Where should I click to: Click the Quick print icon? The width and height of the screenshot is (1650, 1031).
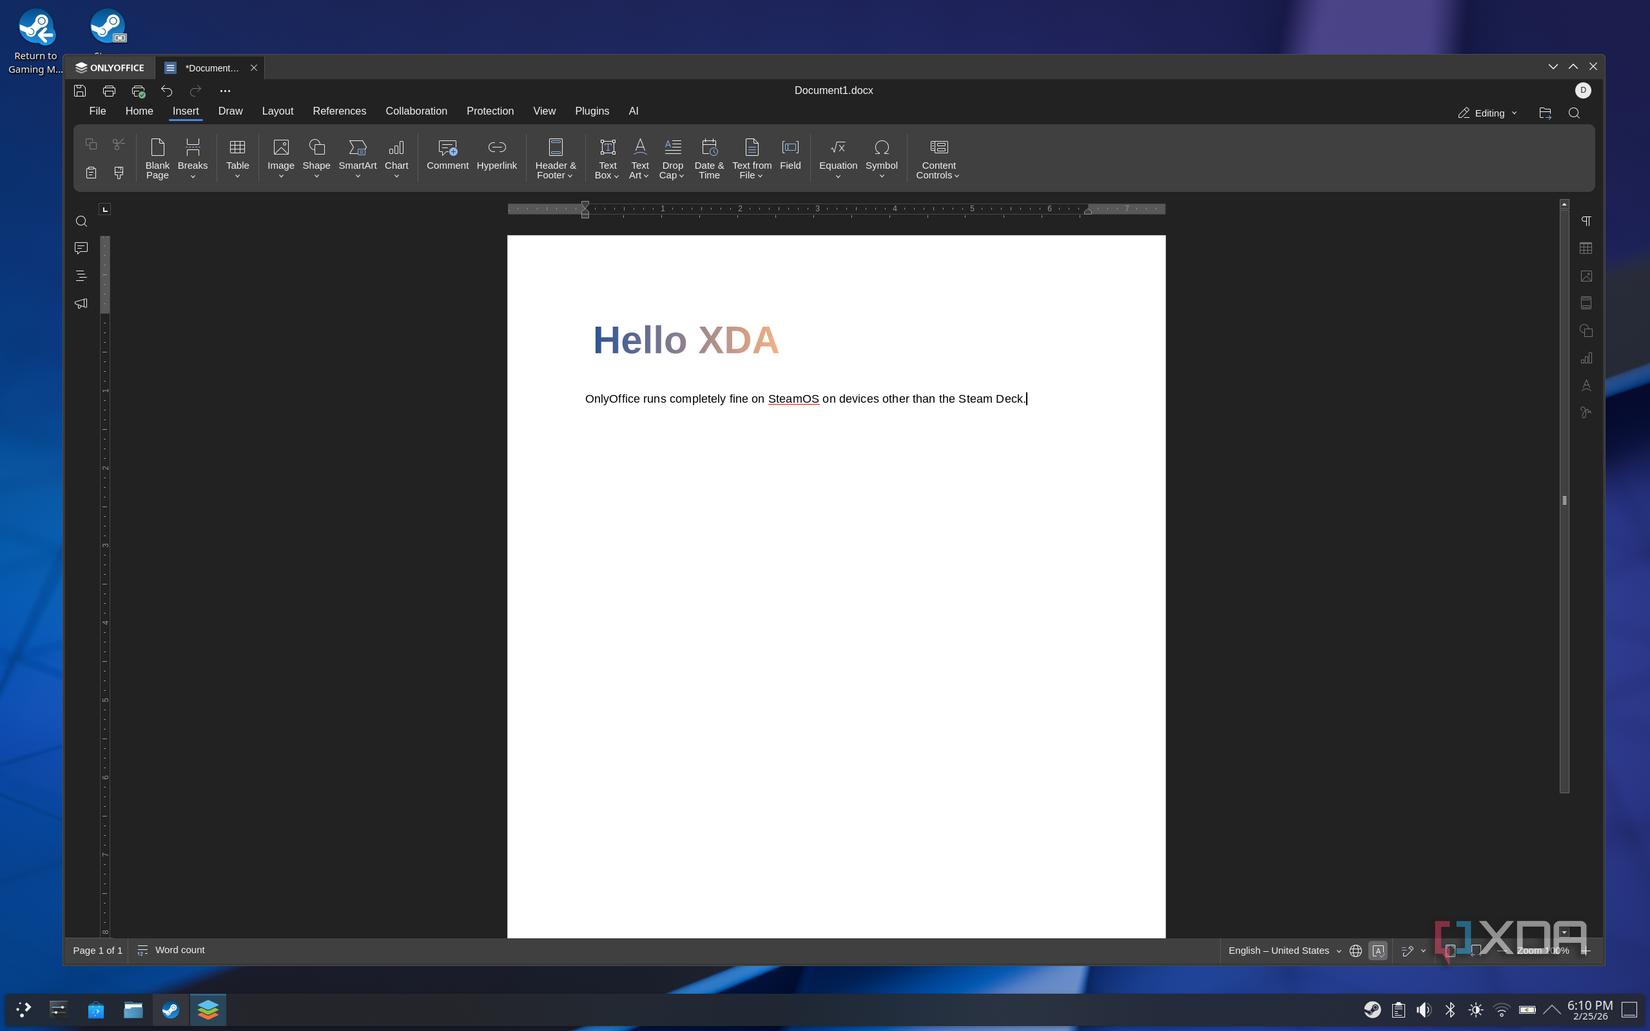[x=138, y=91]
